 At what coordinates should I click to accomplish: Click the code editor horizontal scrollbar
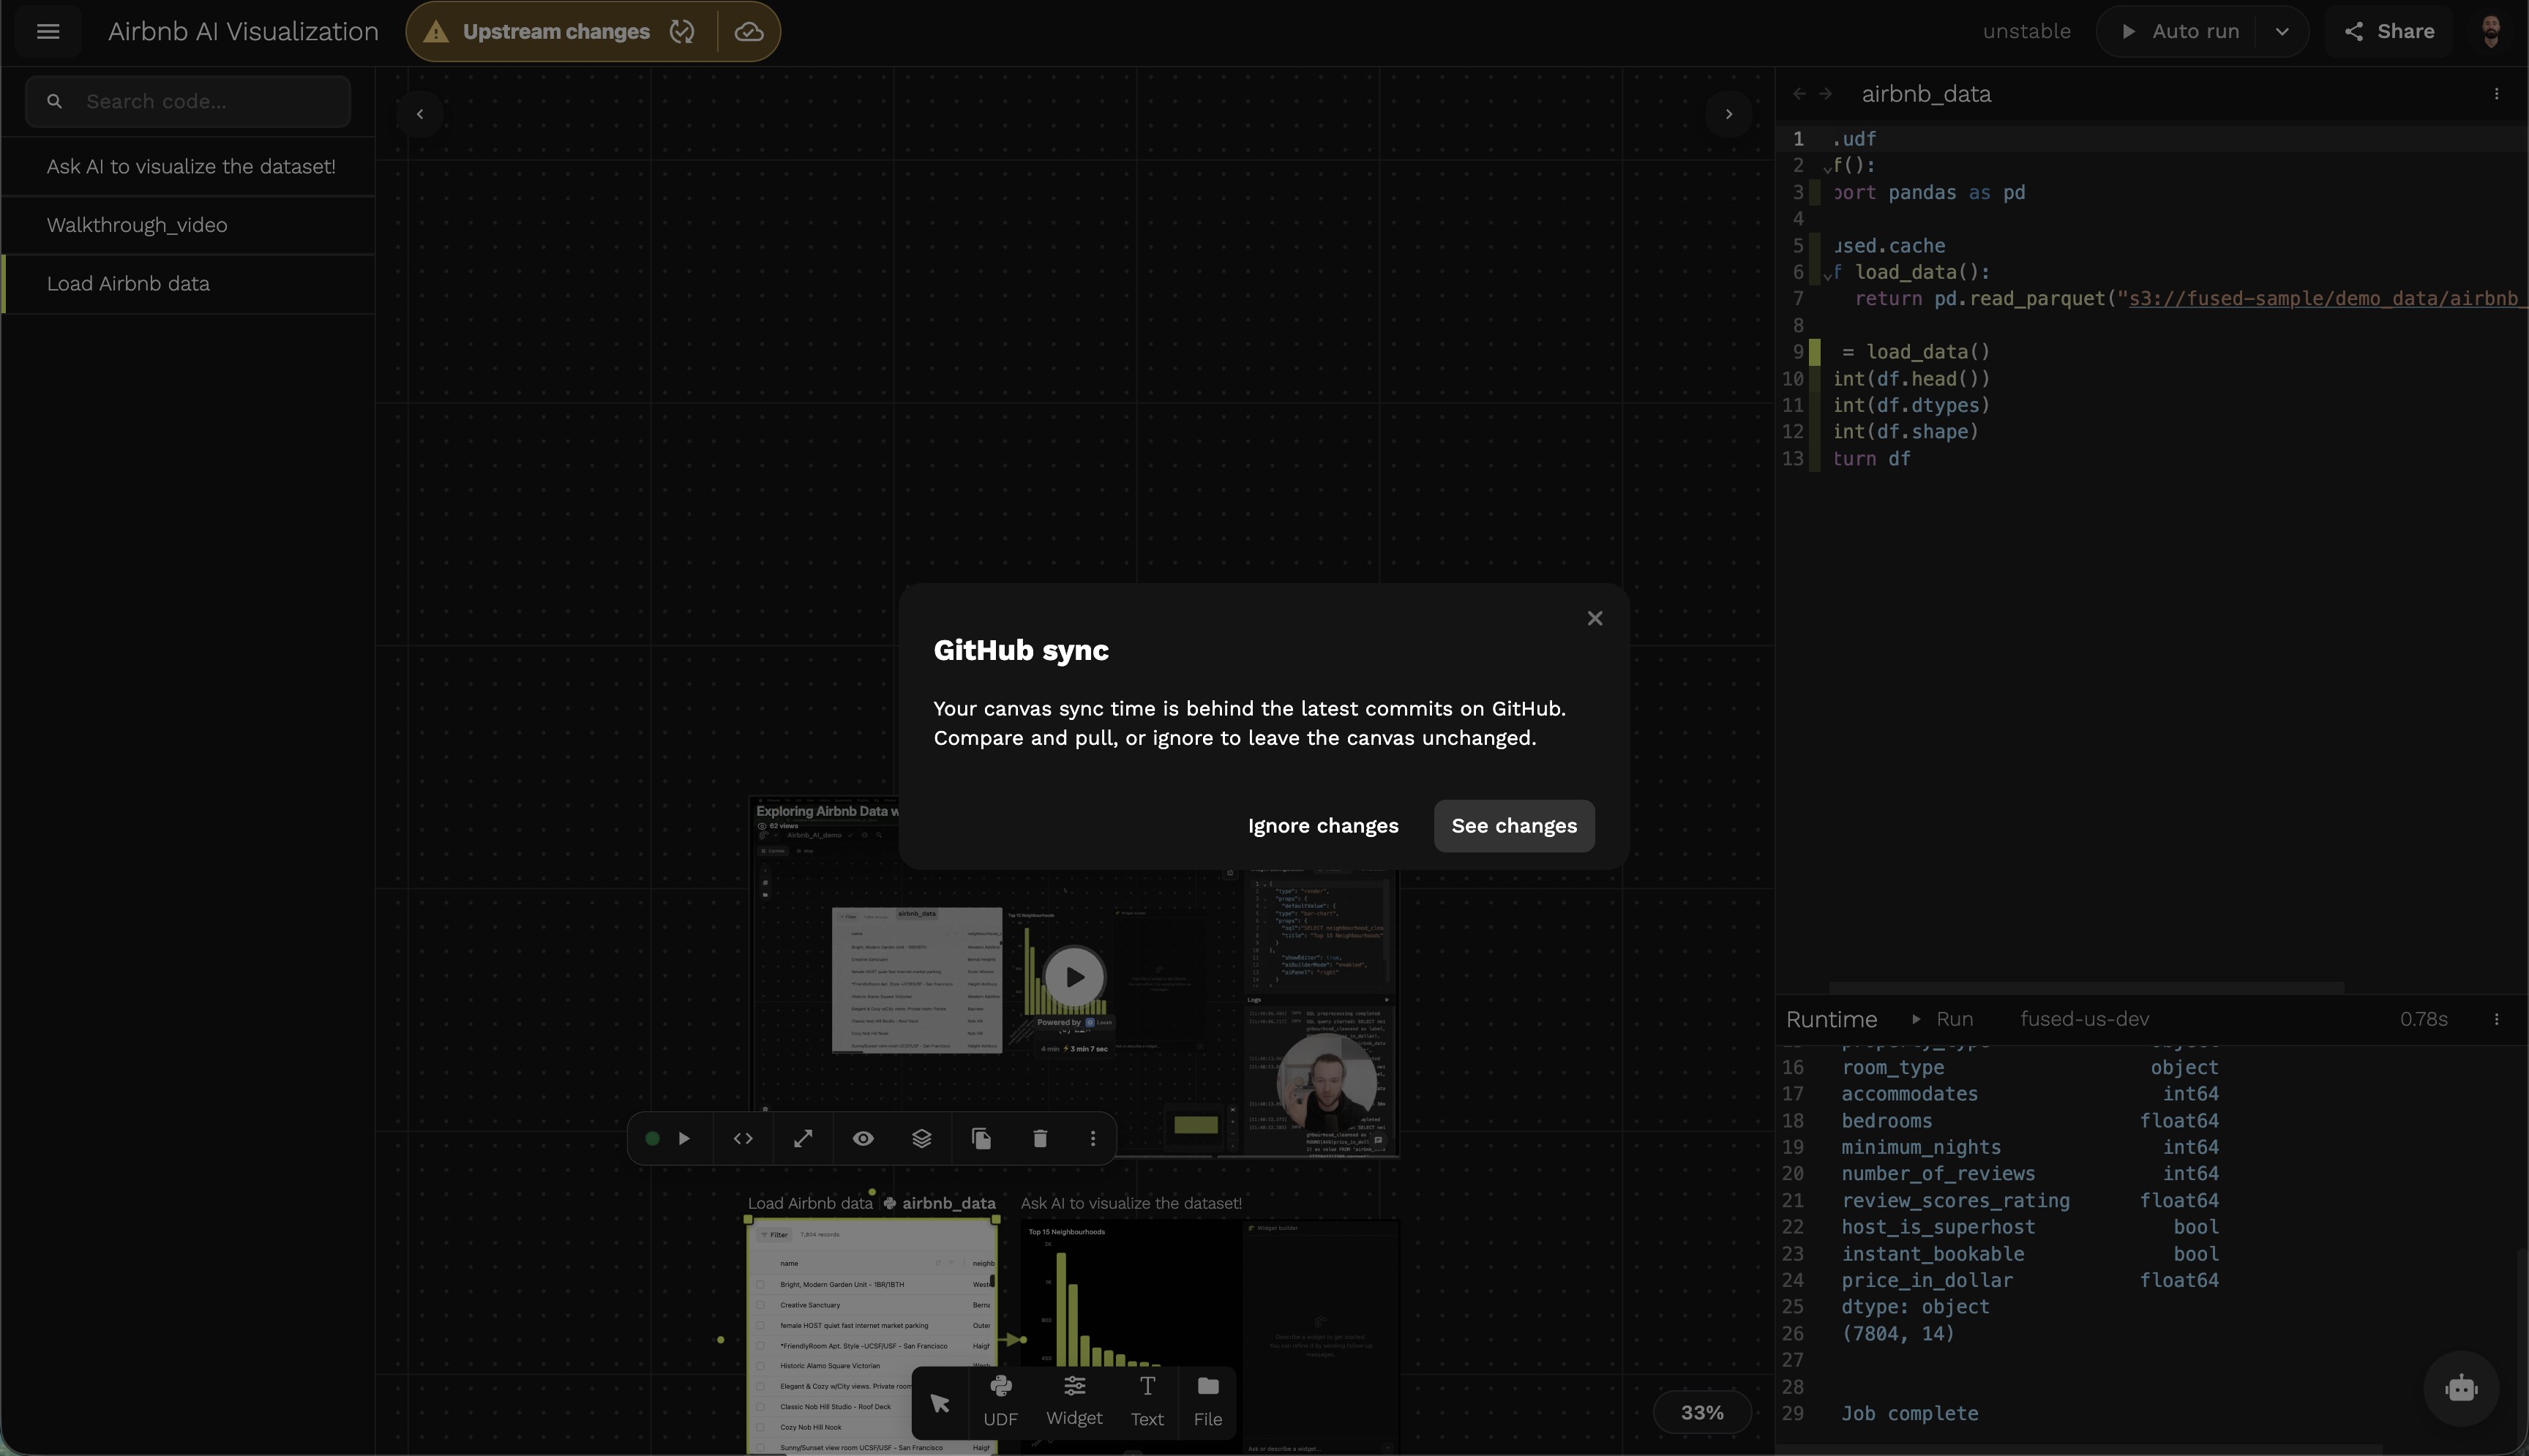click(x=2086, y=987)
